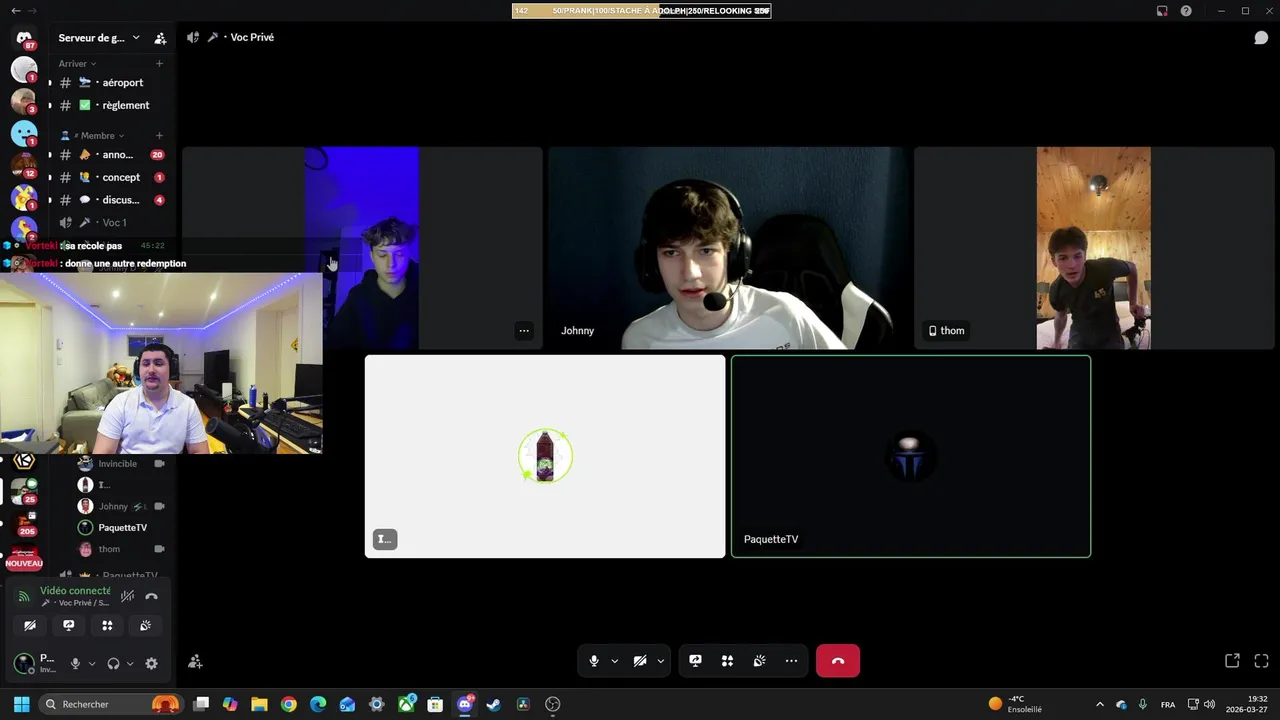Open options on first video tile
1280x720 pixels.
coord(523,331)
